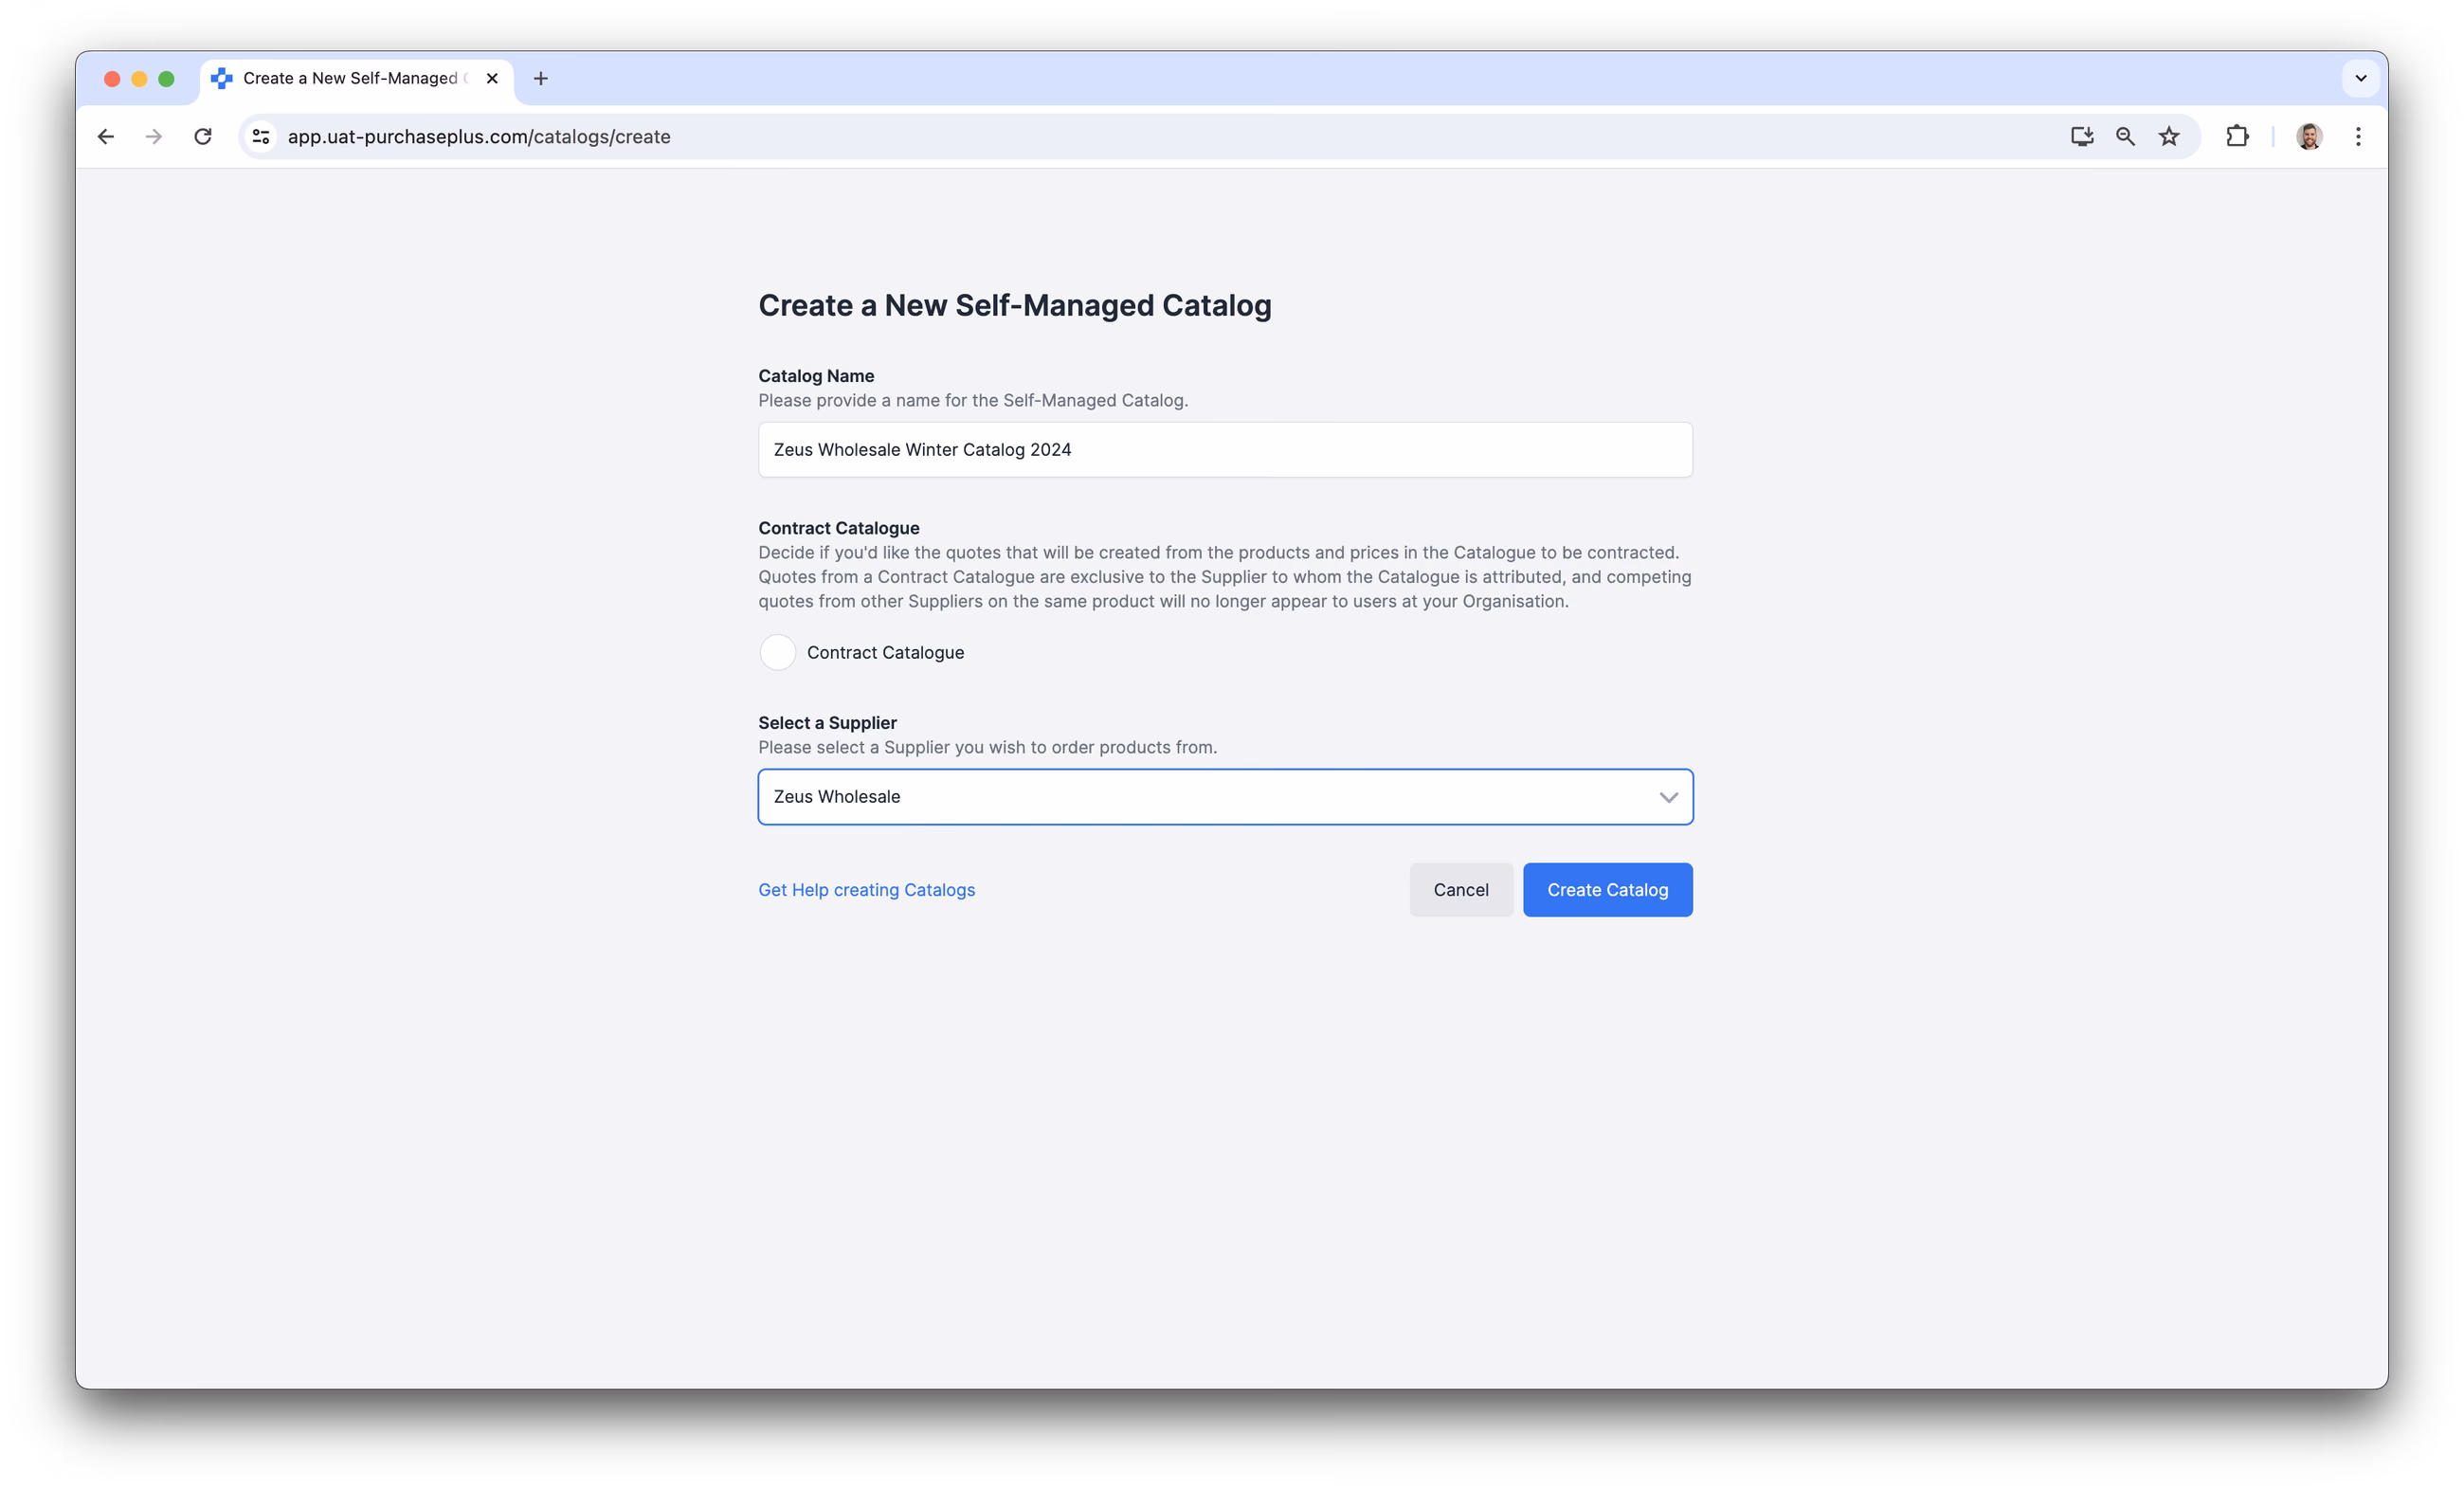Click the Select a Supplier label

tap(827, 723)
